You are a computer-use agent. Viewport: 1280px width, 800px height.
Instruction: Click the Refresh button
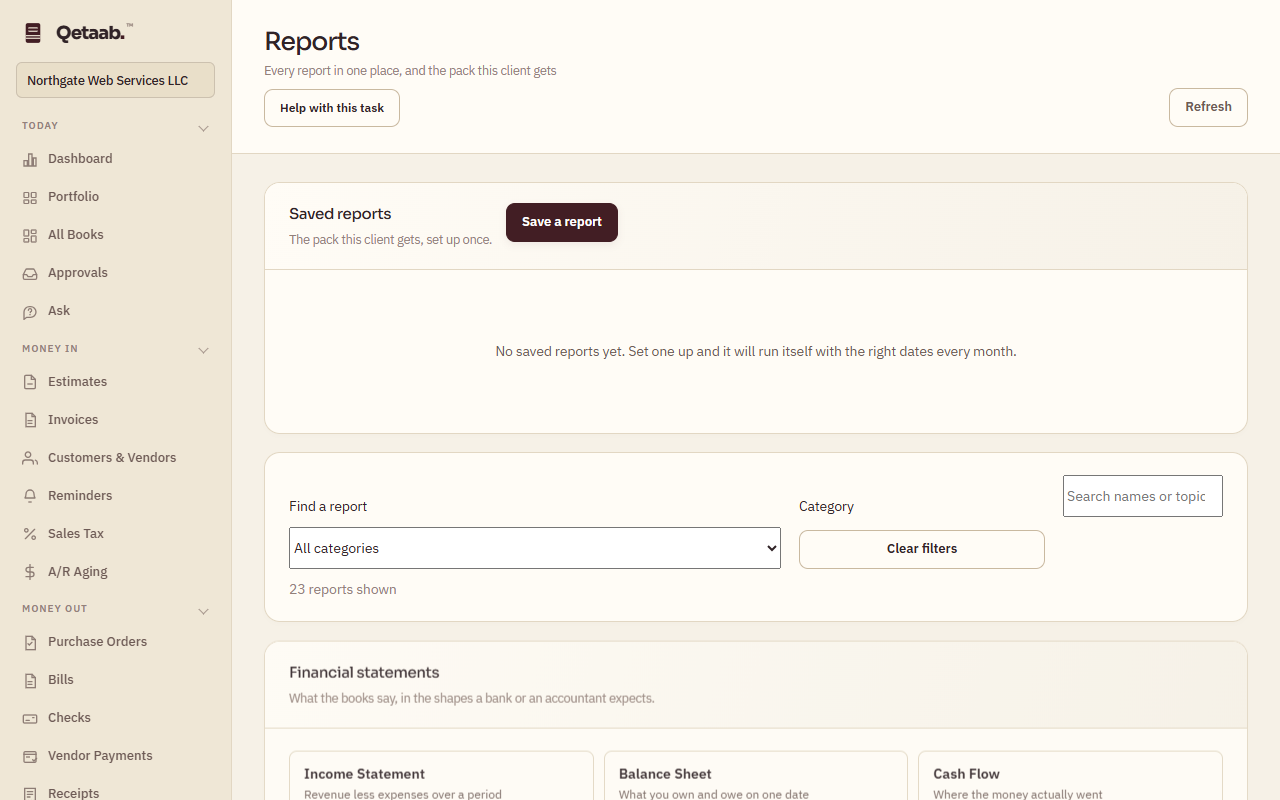1208,107
